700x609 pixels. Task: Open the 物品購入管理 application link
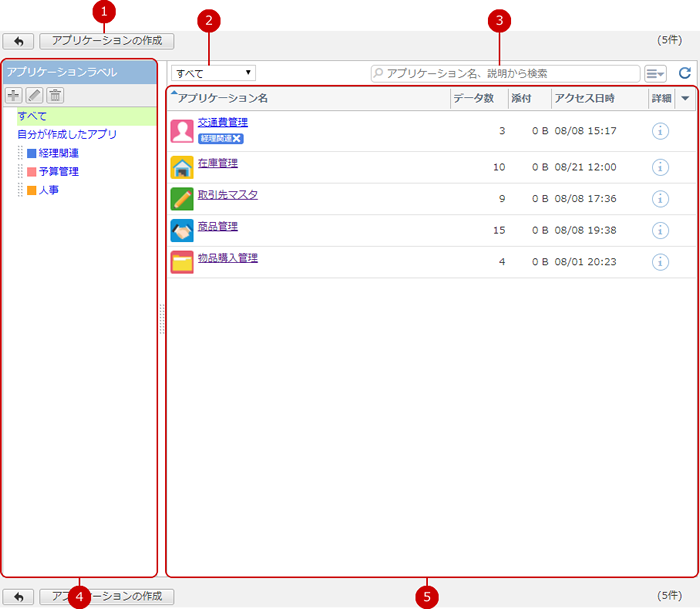click(x=228, y=258)
